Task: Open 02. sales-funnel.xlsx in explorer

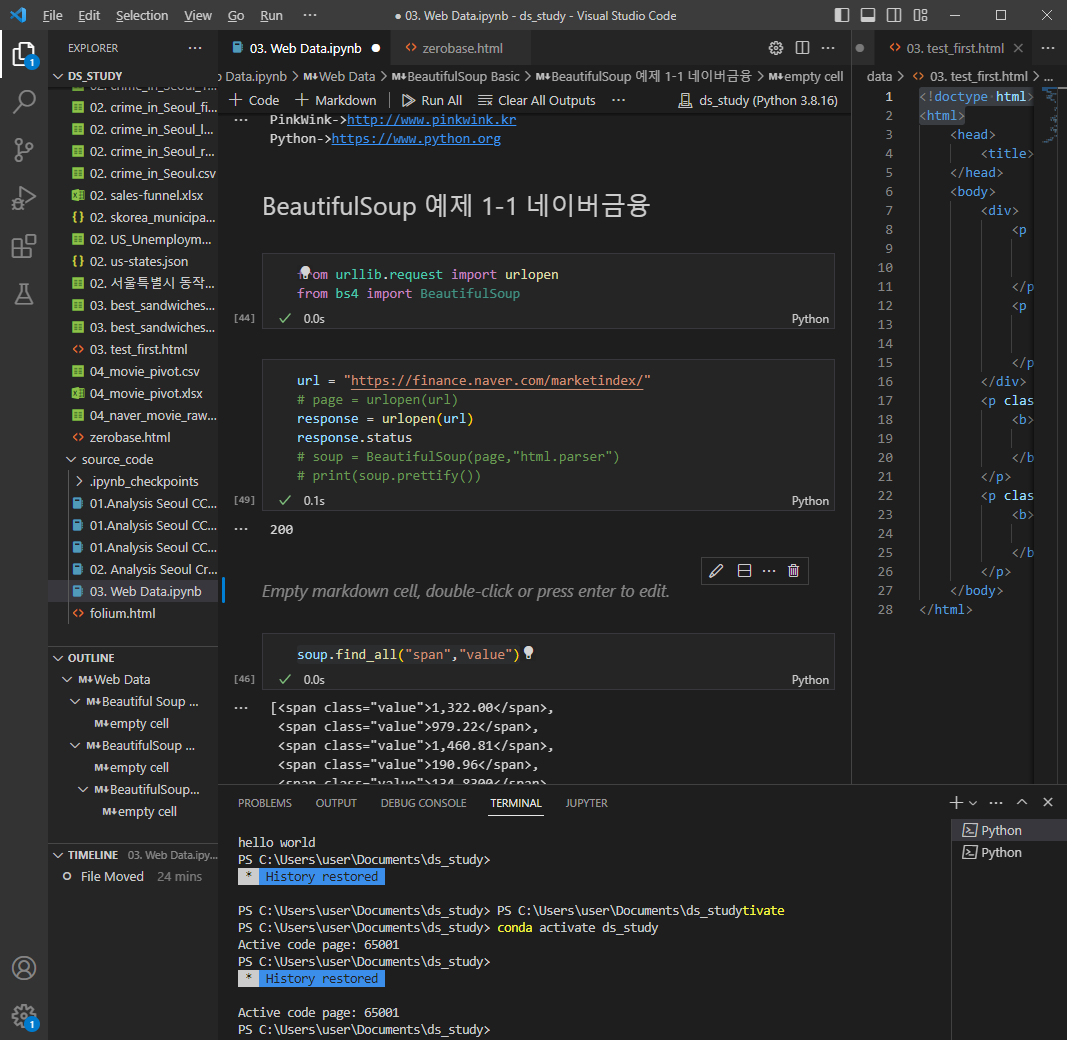Action: click(x=146, y=195)
